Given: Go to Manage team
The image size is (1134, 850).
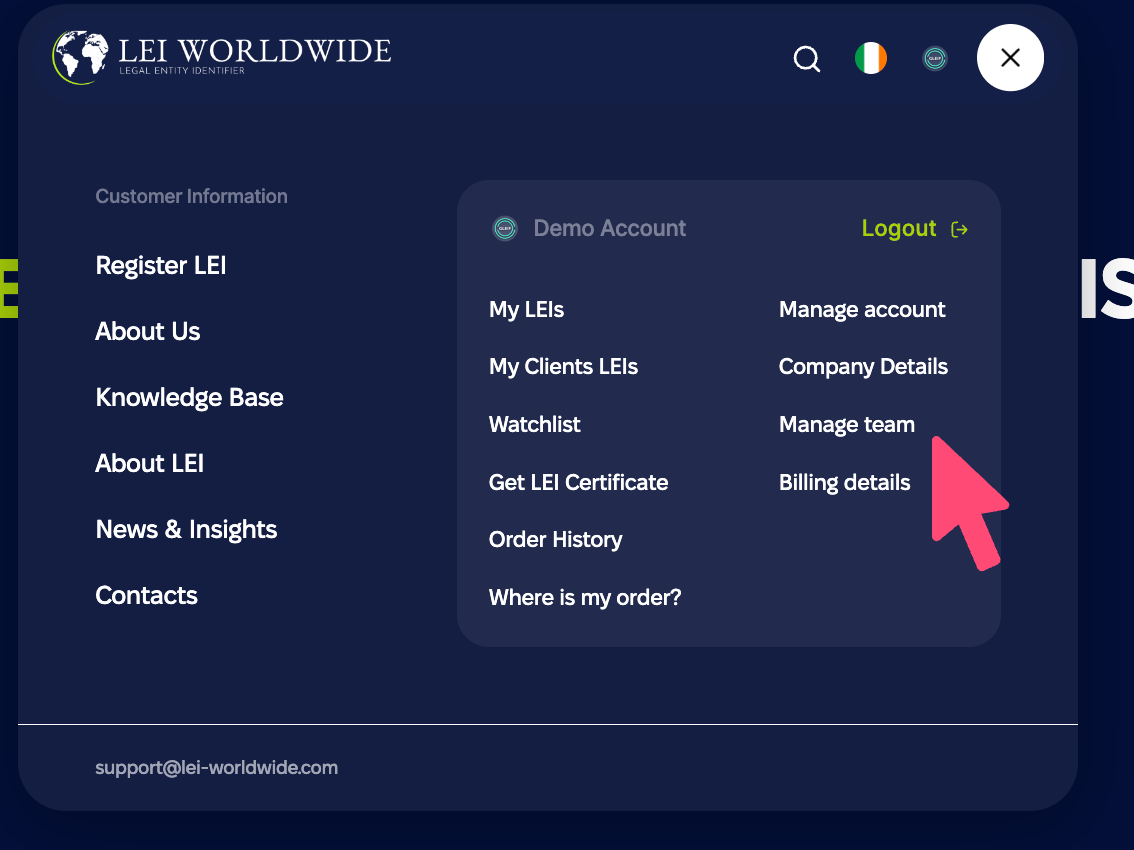Looking at the screenshot, I should (847, 424).
